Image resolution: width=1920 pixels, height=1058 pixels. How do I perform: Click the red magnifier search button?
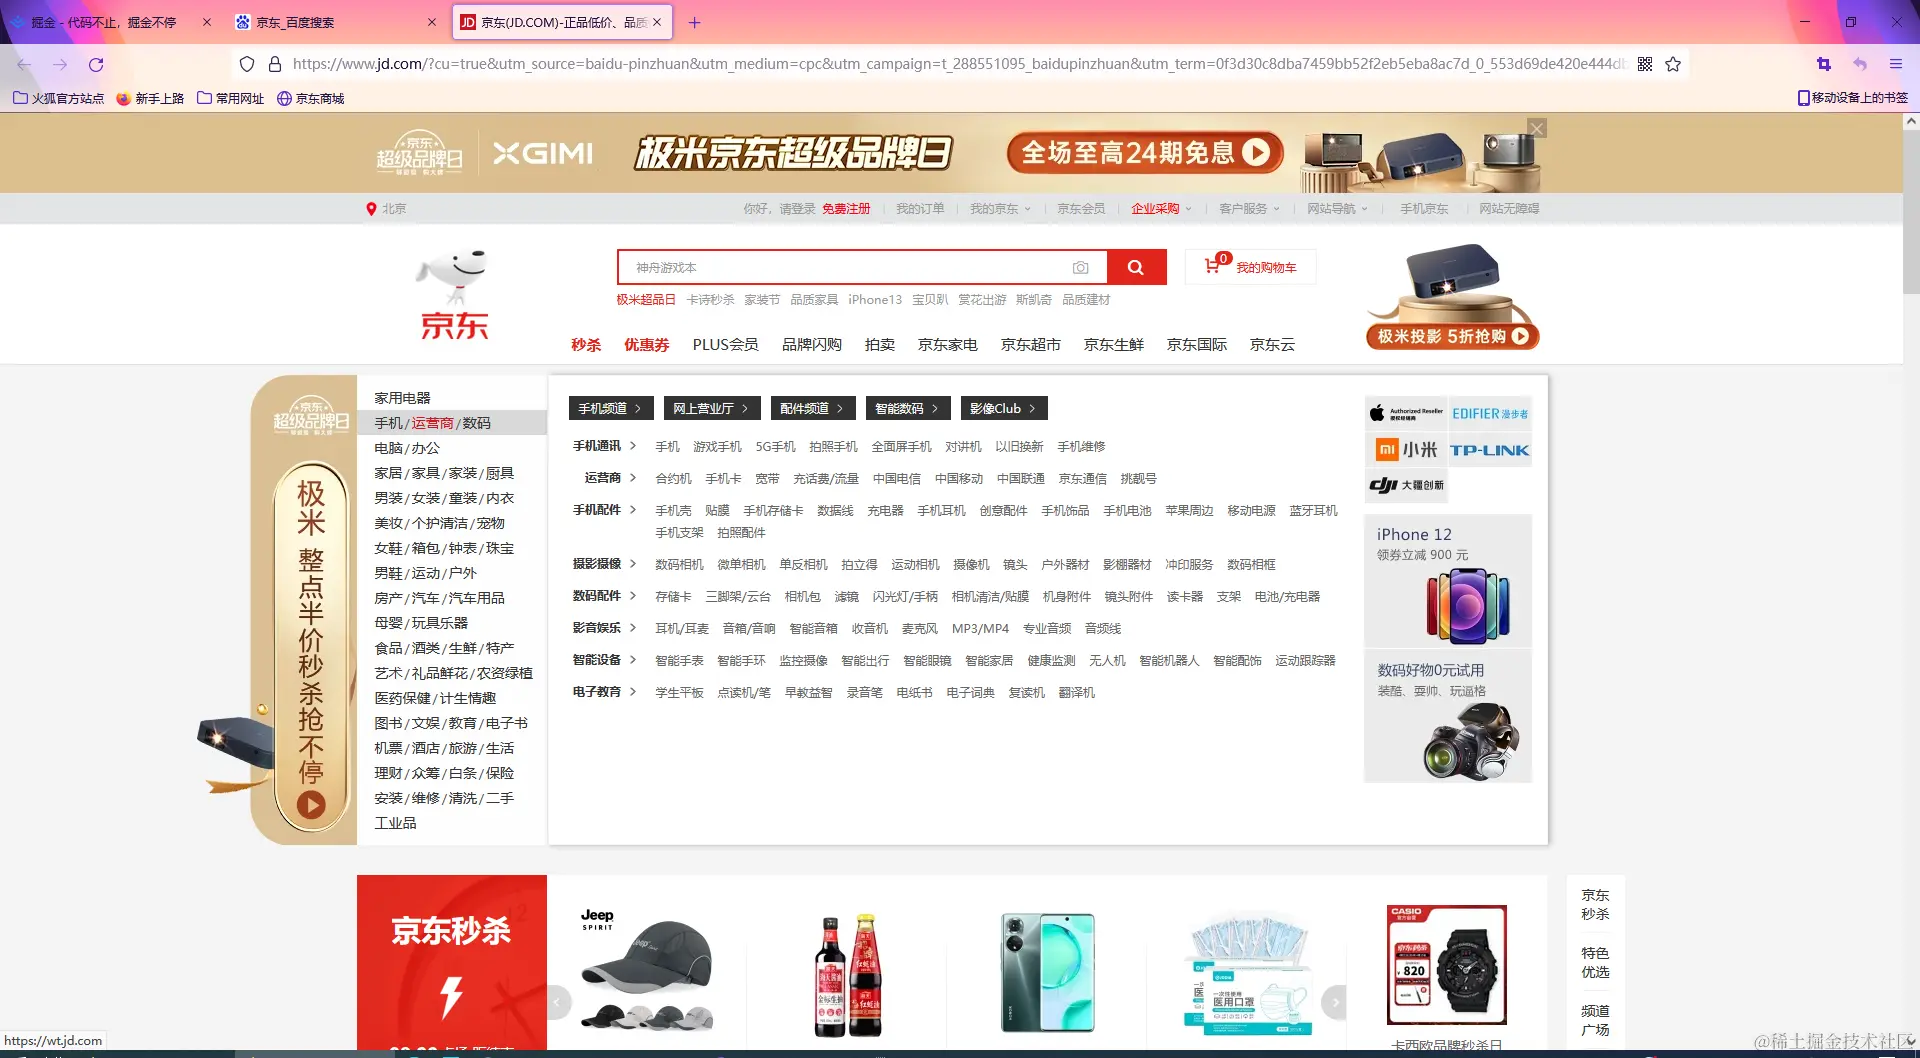[1136, 267]
